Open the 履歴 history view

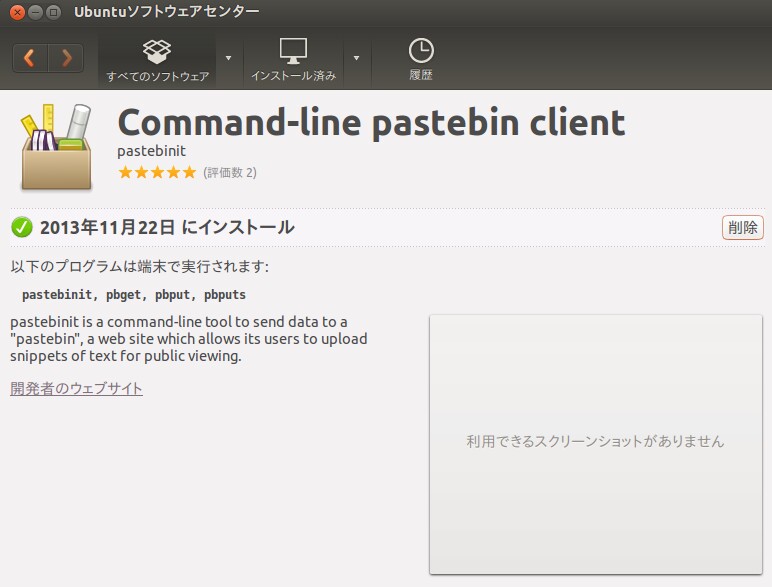[x=421, y=59]
